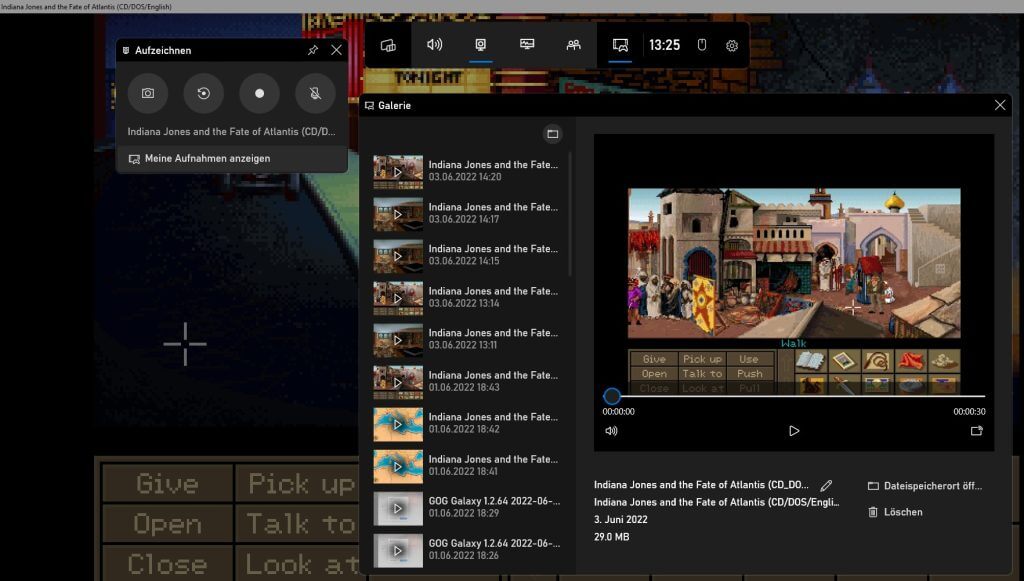Open the Audio widget in Game Bar
This screenshot has width=1024, height=581.
click(434, 44)
